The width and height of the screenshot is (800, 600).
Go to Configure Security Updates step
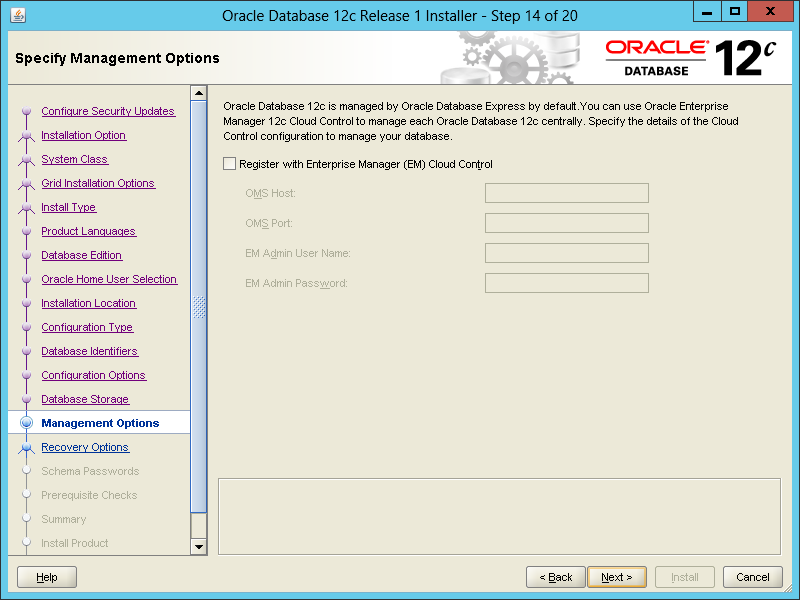pos(108,111)
